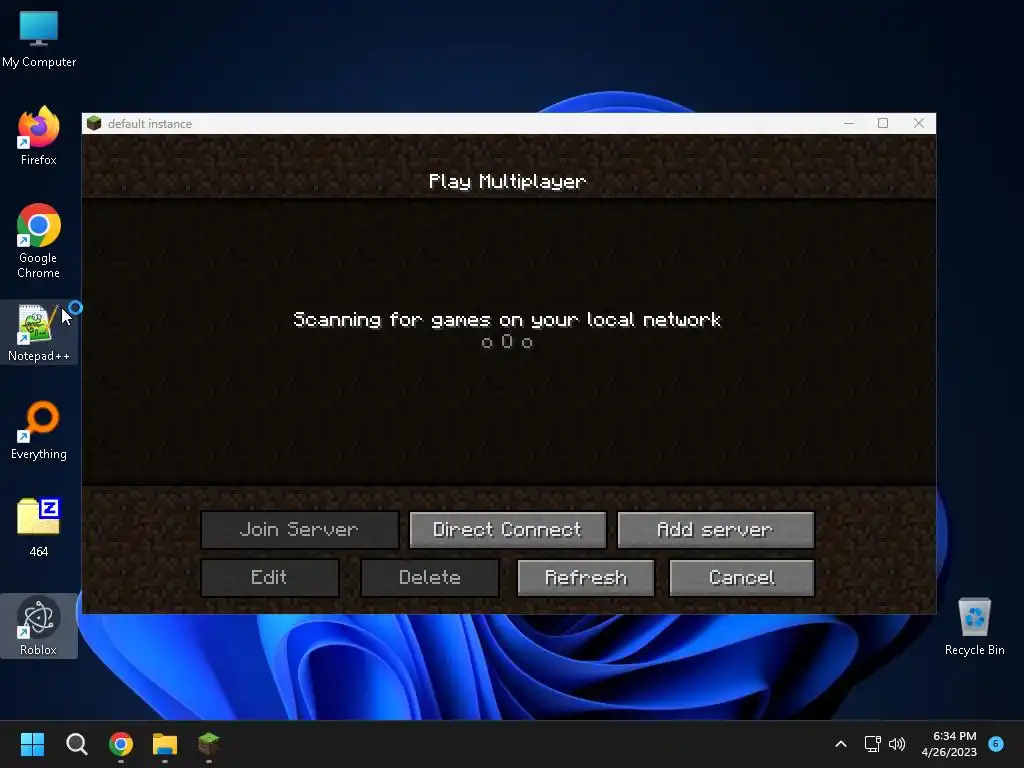Open the Windows Start menu
This screenshot has height=768, width=1024.
[x=32, y=744]
